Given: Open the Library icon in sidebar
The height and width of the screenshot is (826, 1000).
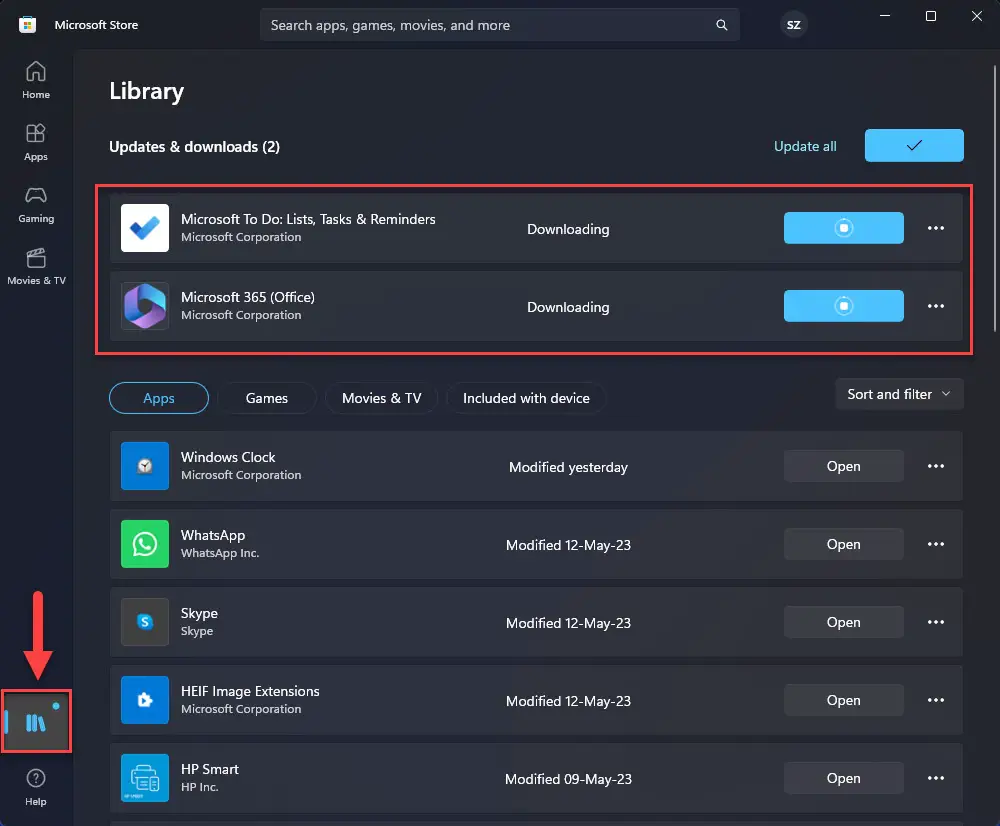Looking at the screenshot, I should point(36,722).
